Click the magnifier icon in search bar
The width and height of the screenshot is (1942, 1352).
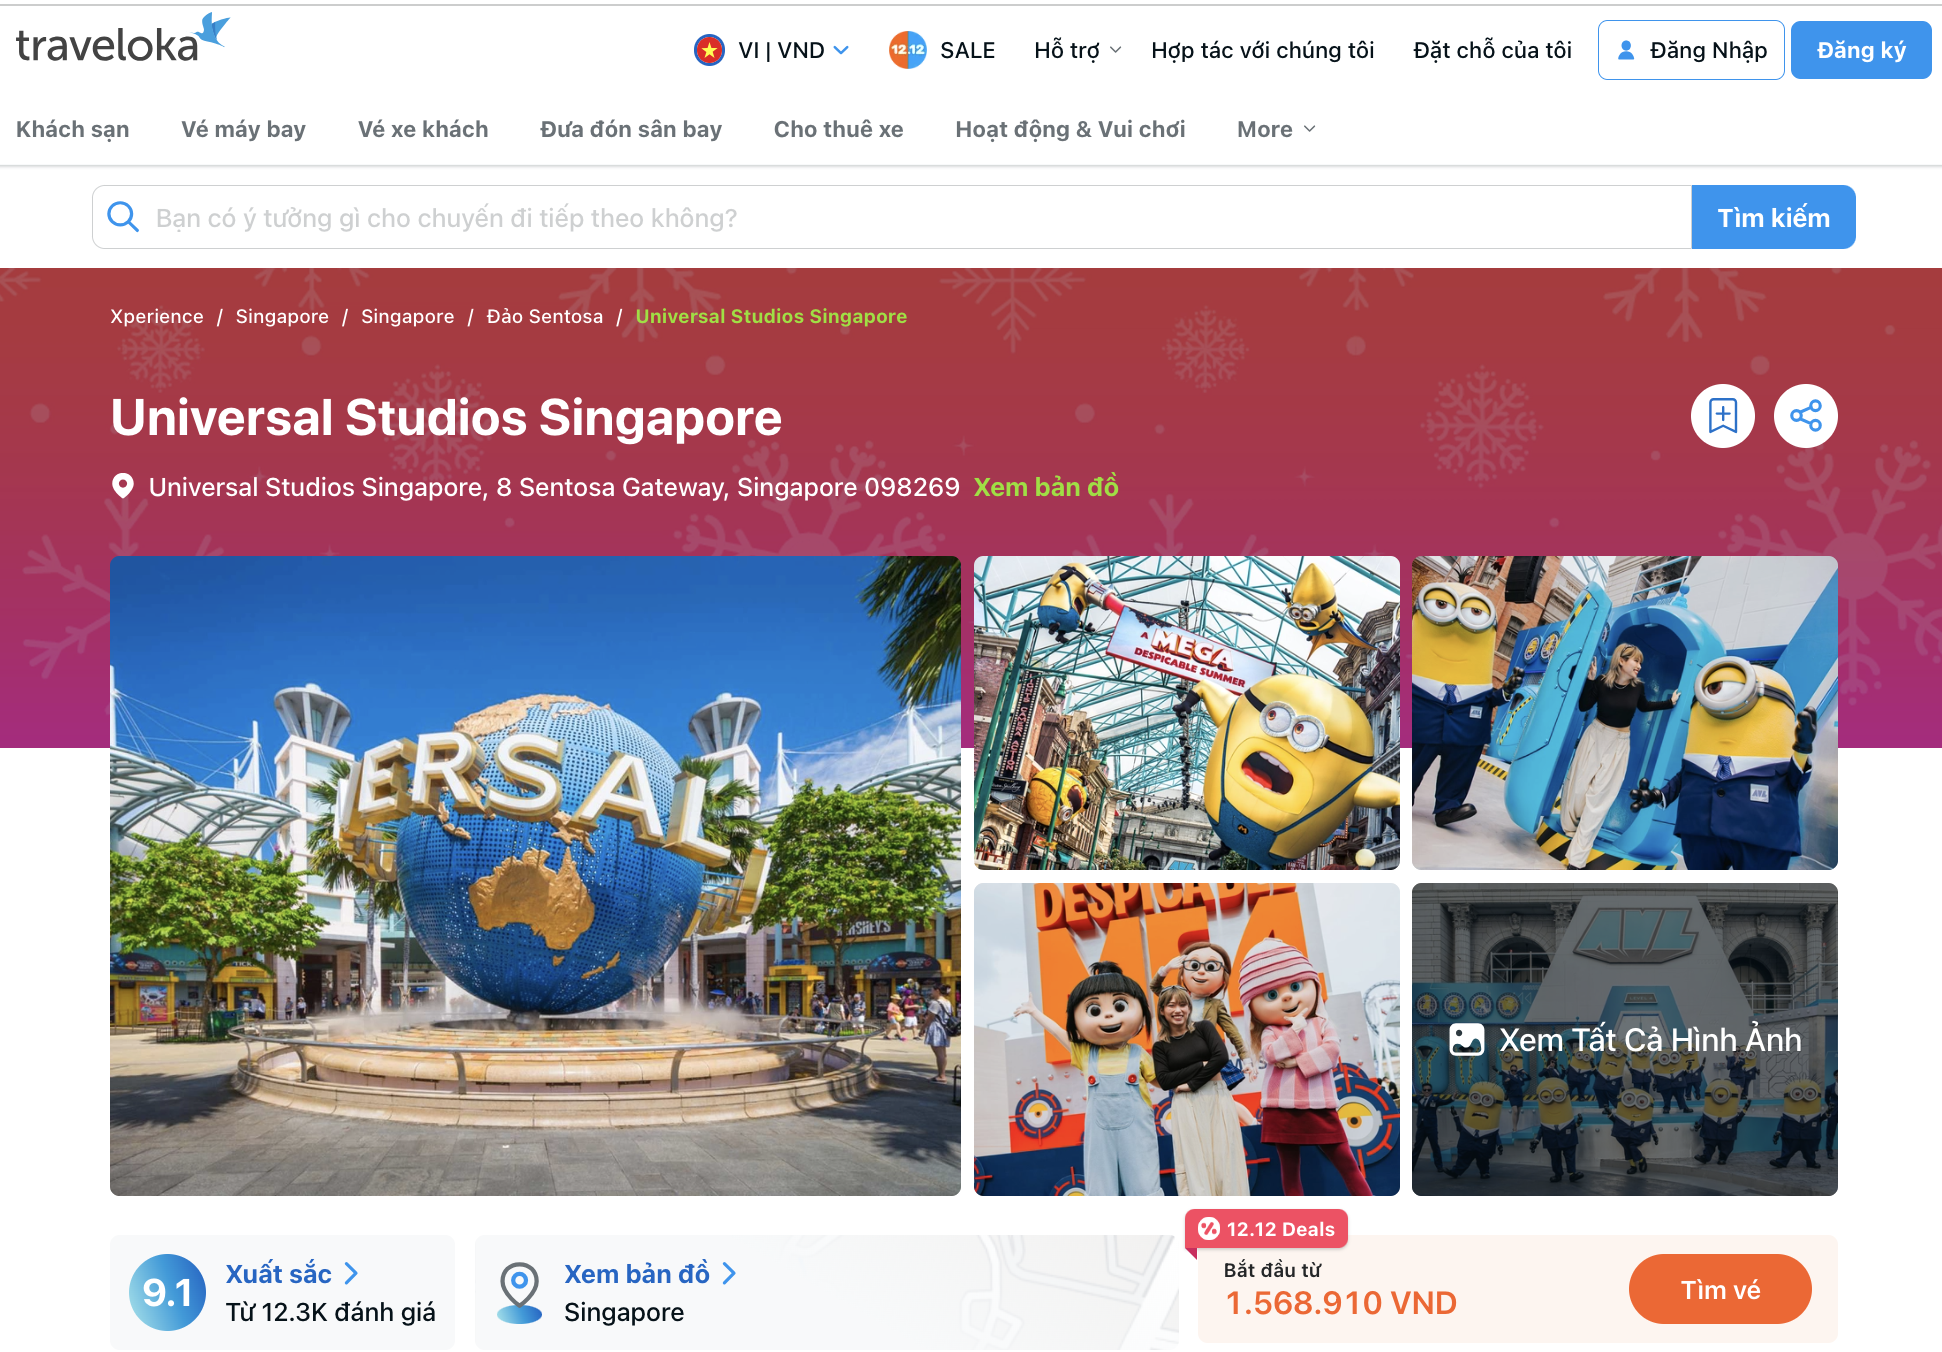point(123,217)
